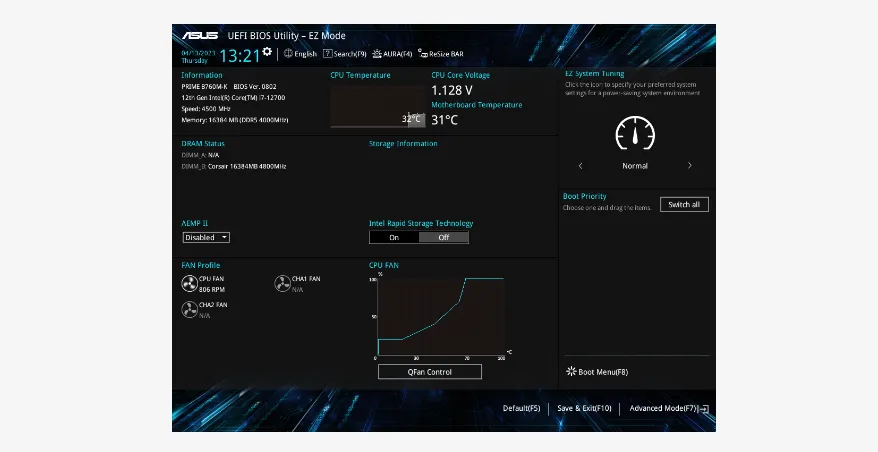
Task: Click the globe language icon
Action: pyautogui.click(x=288, y=54)
